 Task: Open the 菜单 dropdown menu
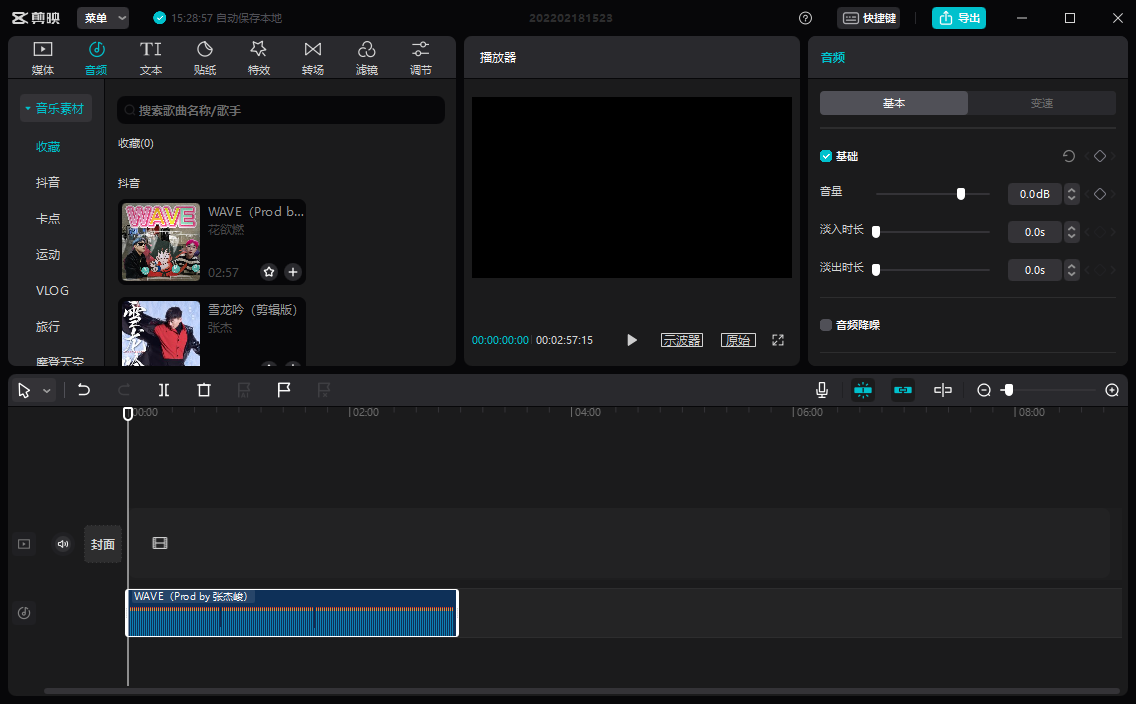[x=103, y=18]
